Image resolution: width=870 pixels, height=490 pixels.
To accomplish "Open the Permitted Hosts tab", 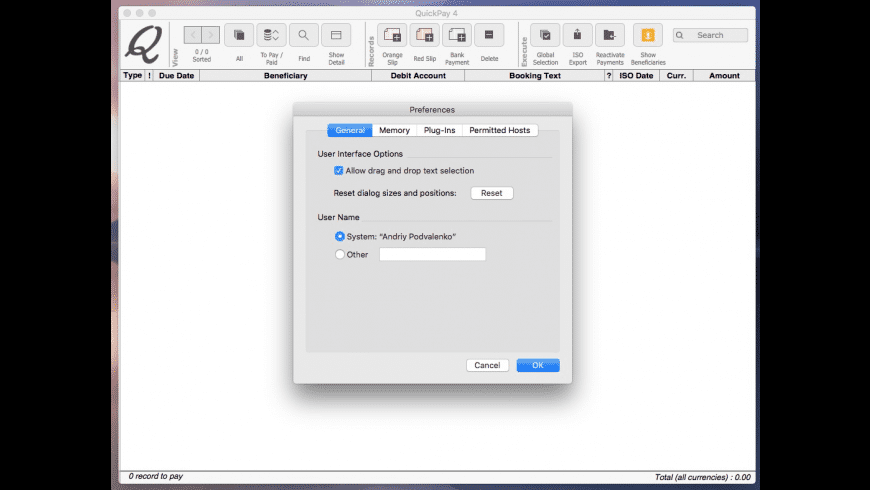I will (500, 130).
